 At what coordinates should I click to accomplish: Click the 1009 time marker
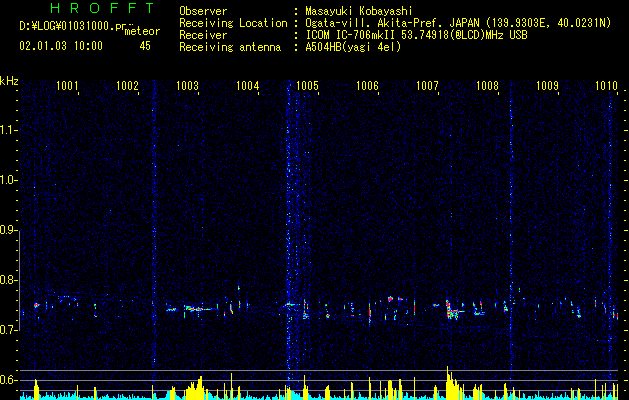548,86
